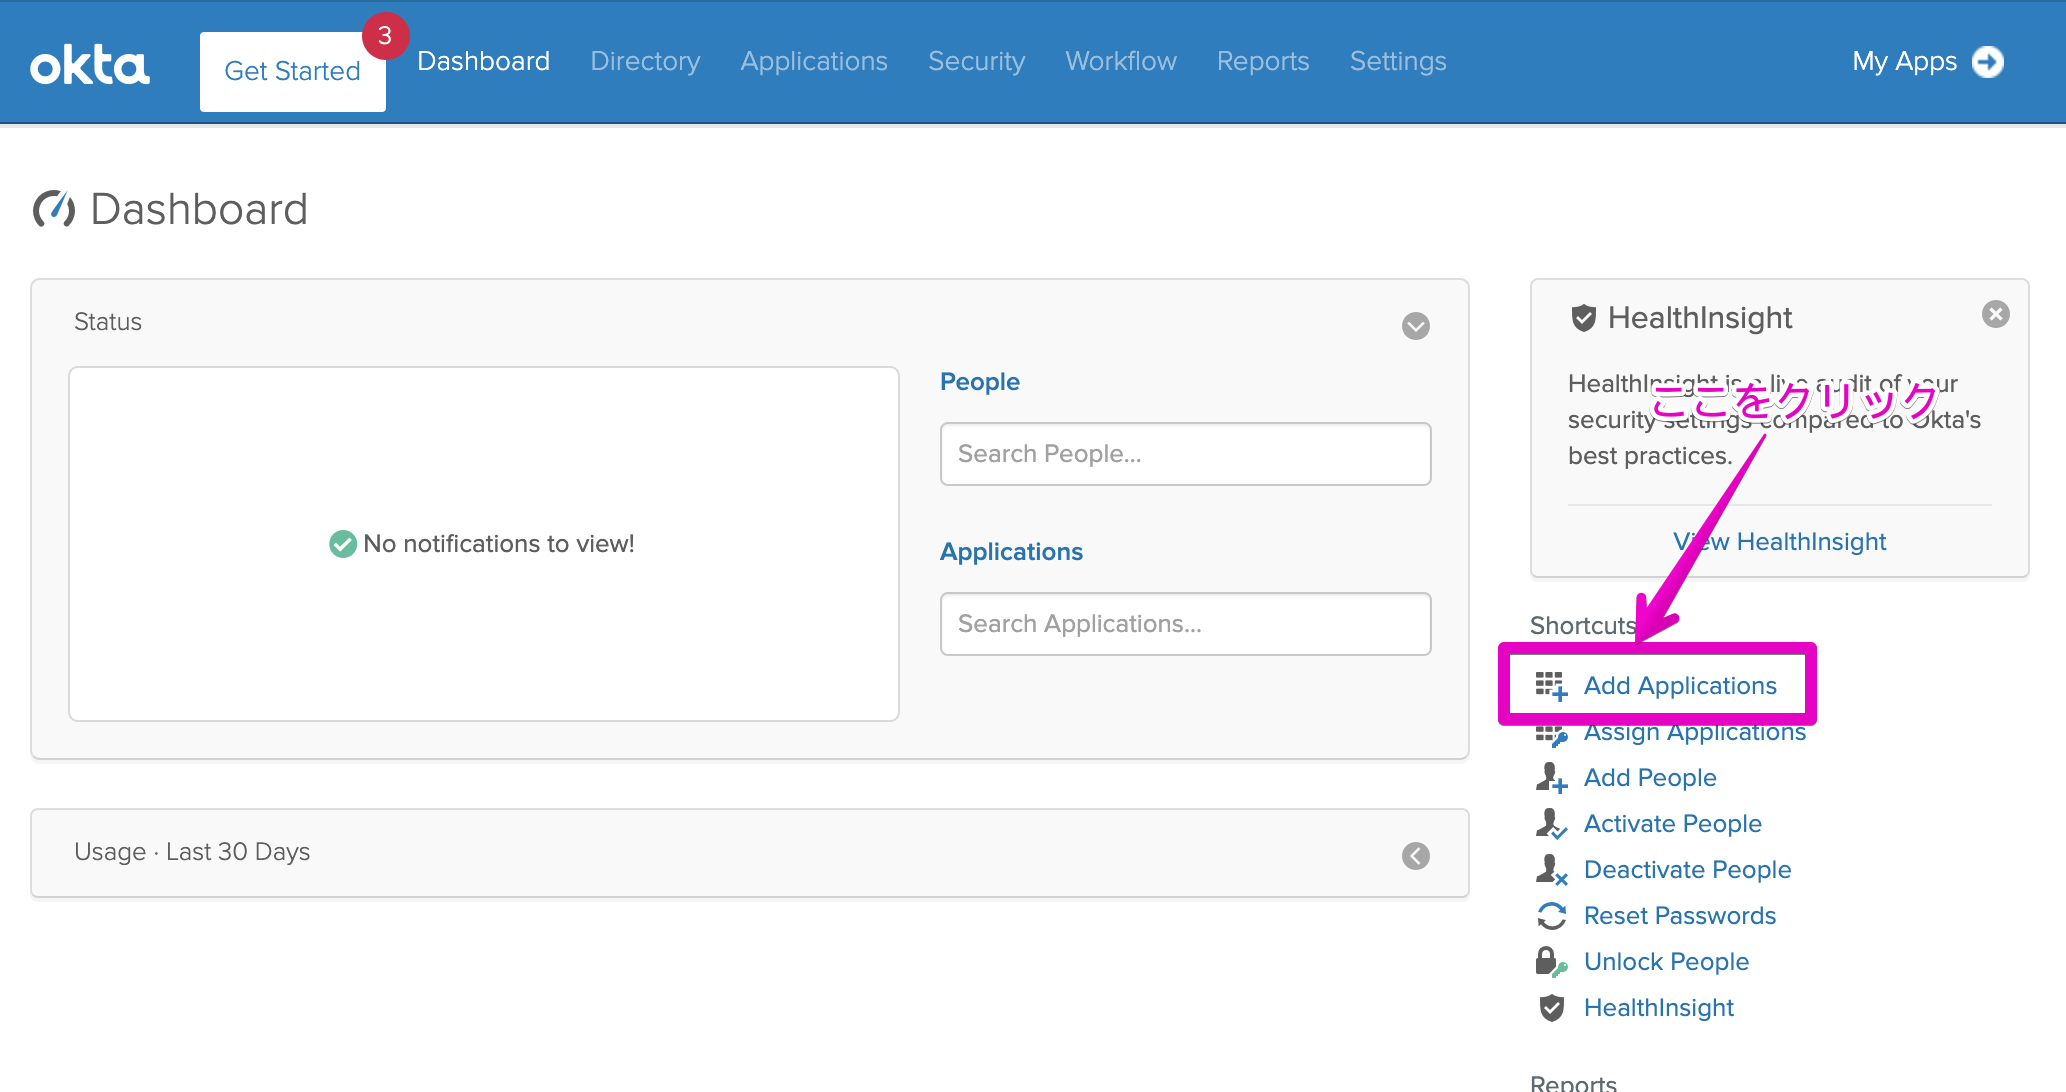Click the Unlock People lock icon
Screen dimensions: 2066x1092
(1551, 962)
